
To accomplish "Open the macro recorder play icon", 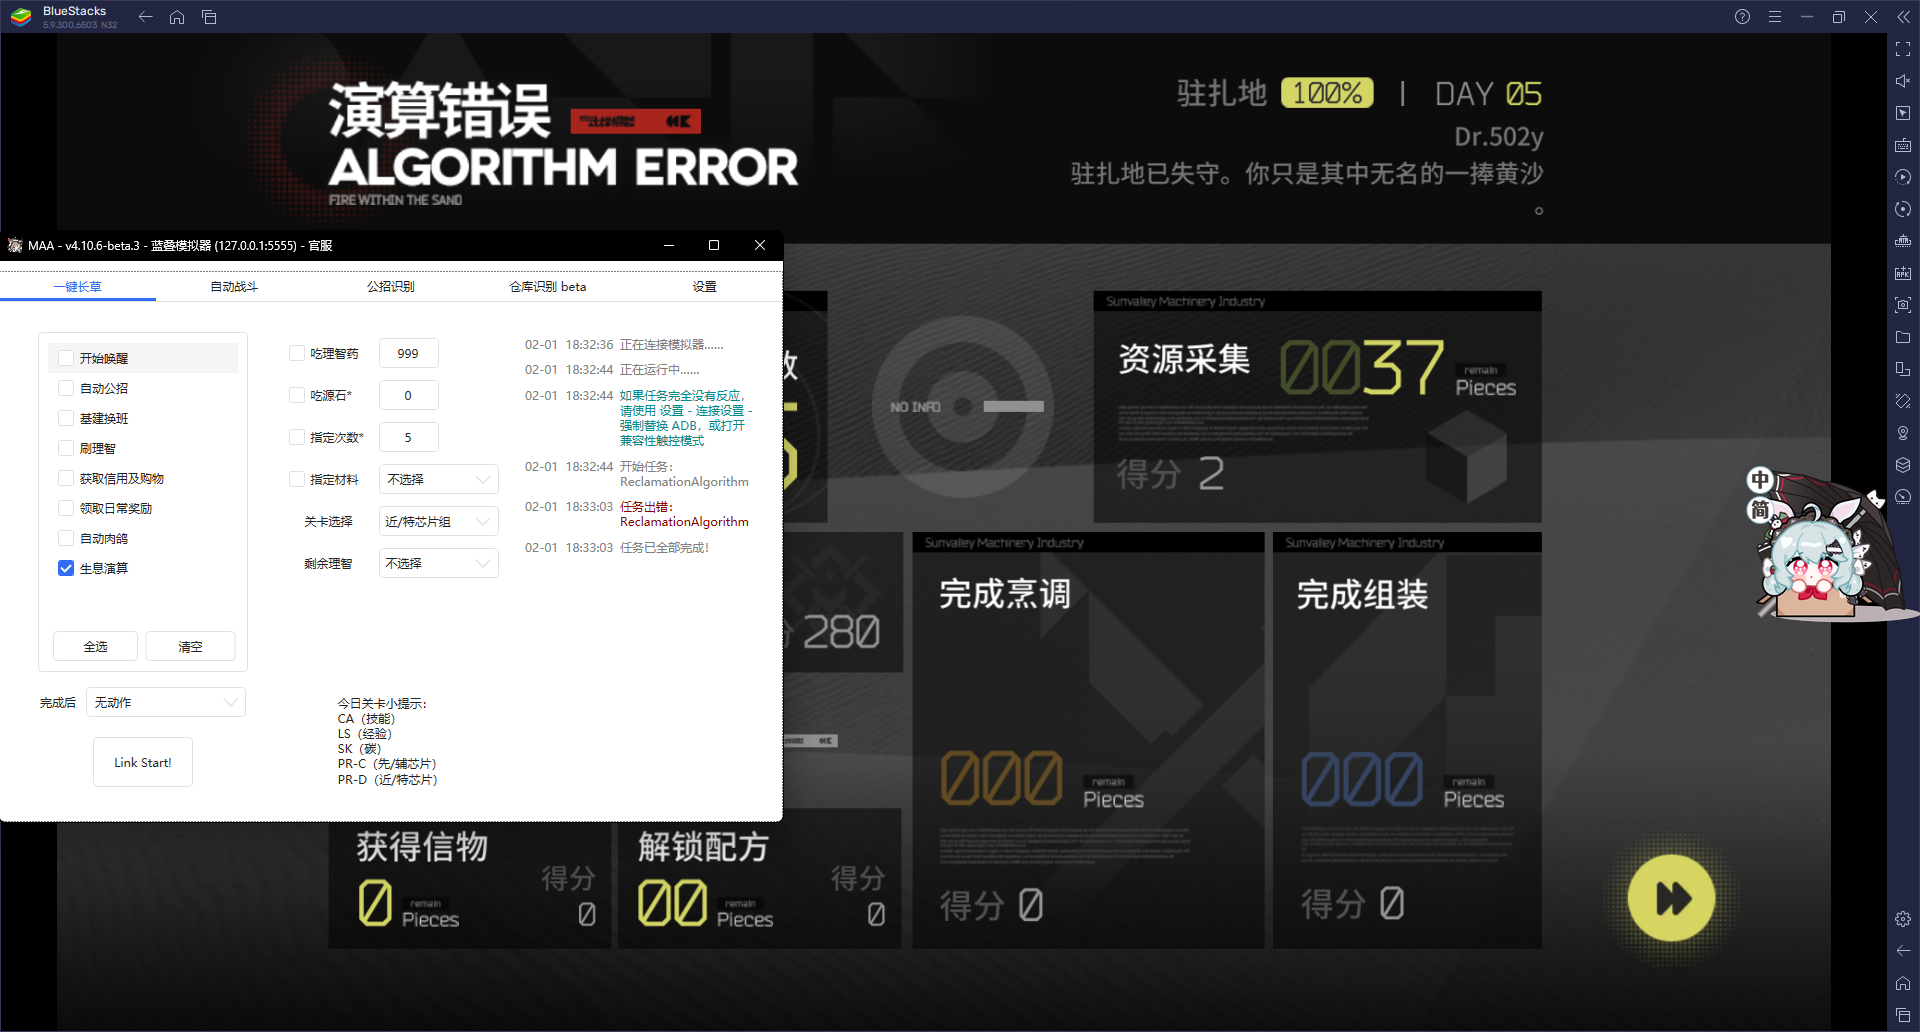I will click(x=1903, y=177).
